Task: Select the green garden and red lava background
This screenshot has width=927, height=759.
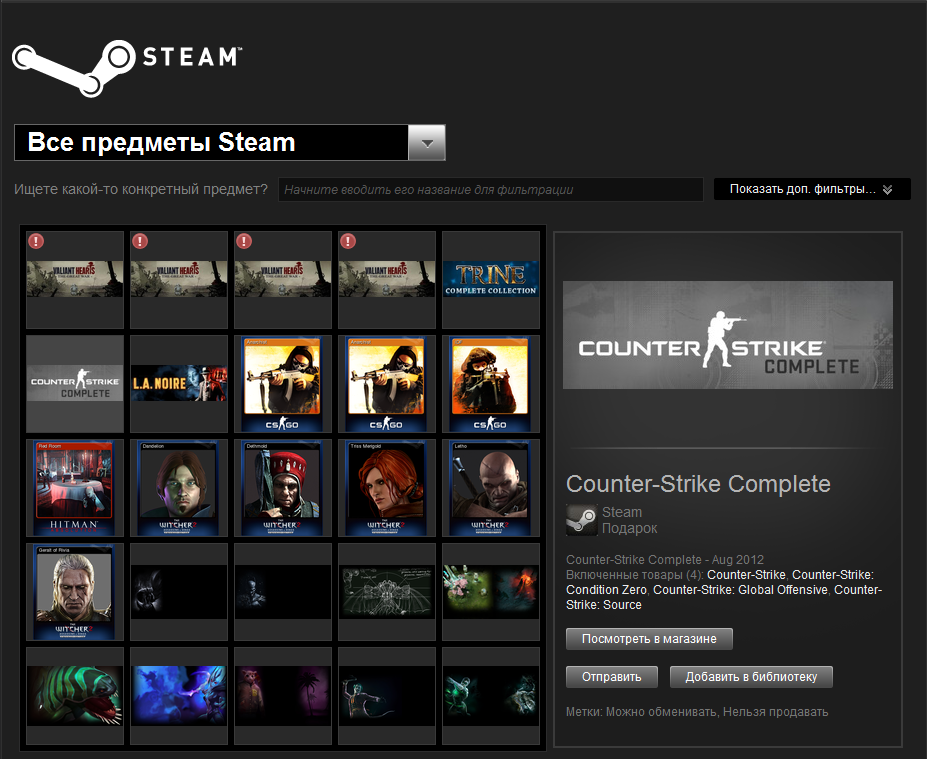Action: click(x=491, y=592)
